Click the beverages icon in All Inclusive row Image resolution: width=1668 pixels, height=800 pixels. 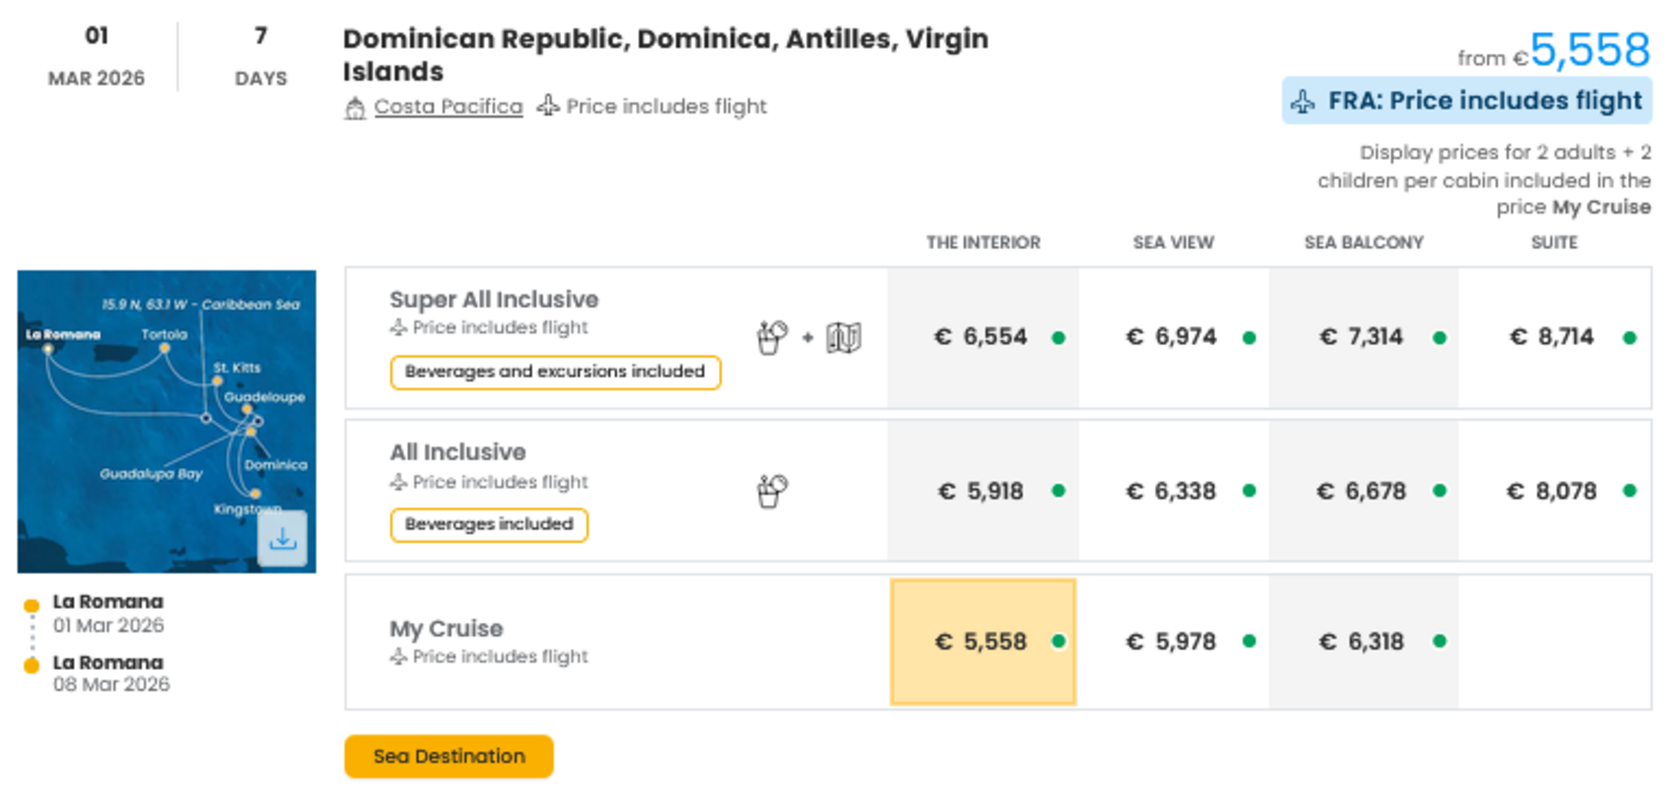tap(772, 491)
